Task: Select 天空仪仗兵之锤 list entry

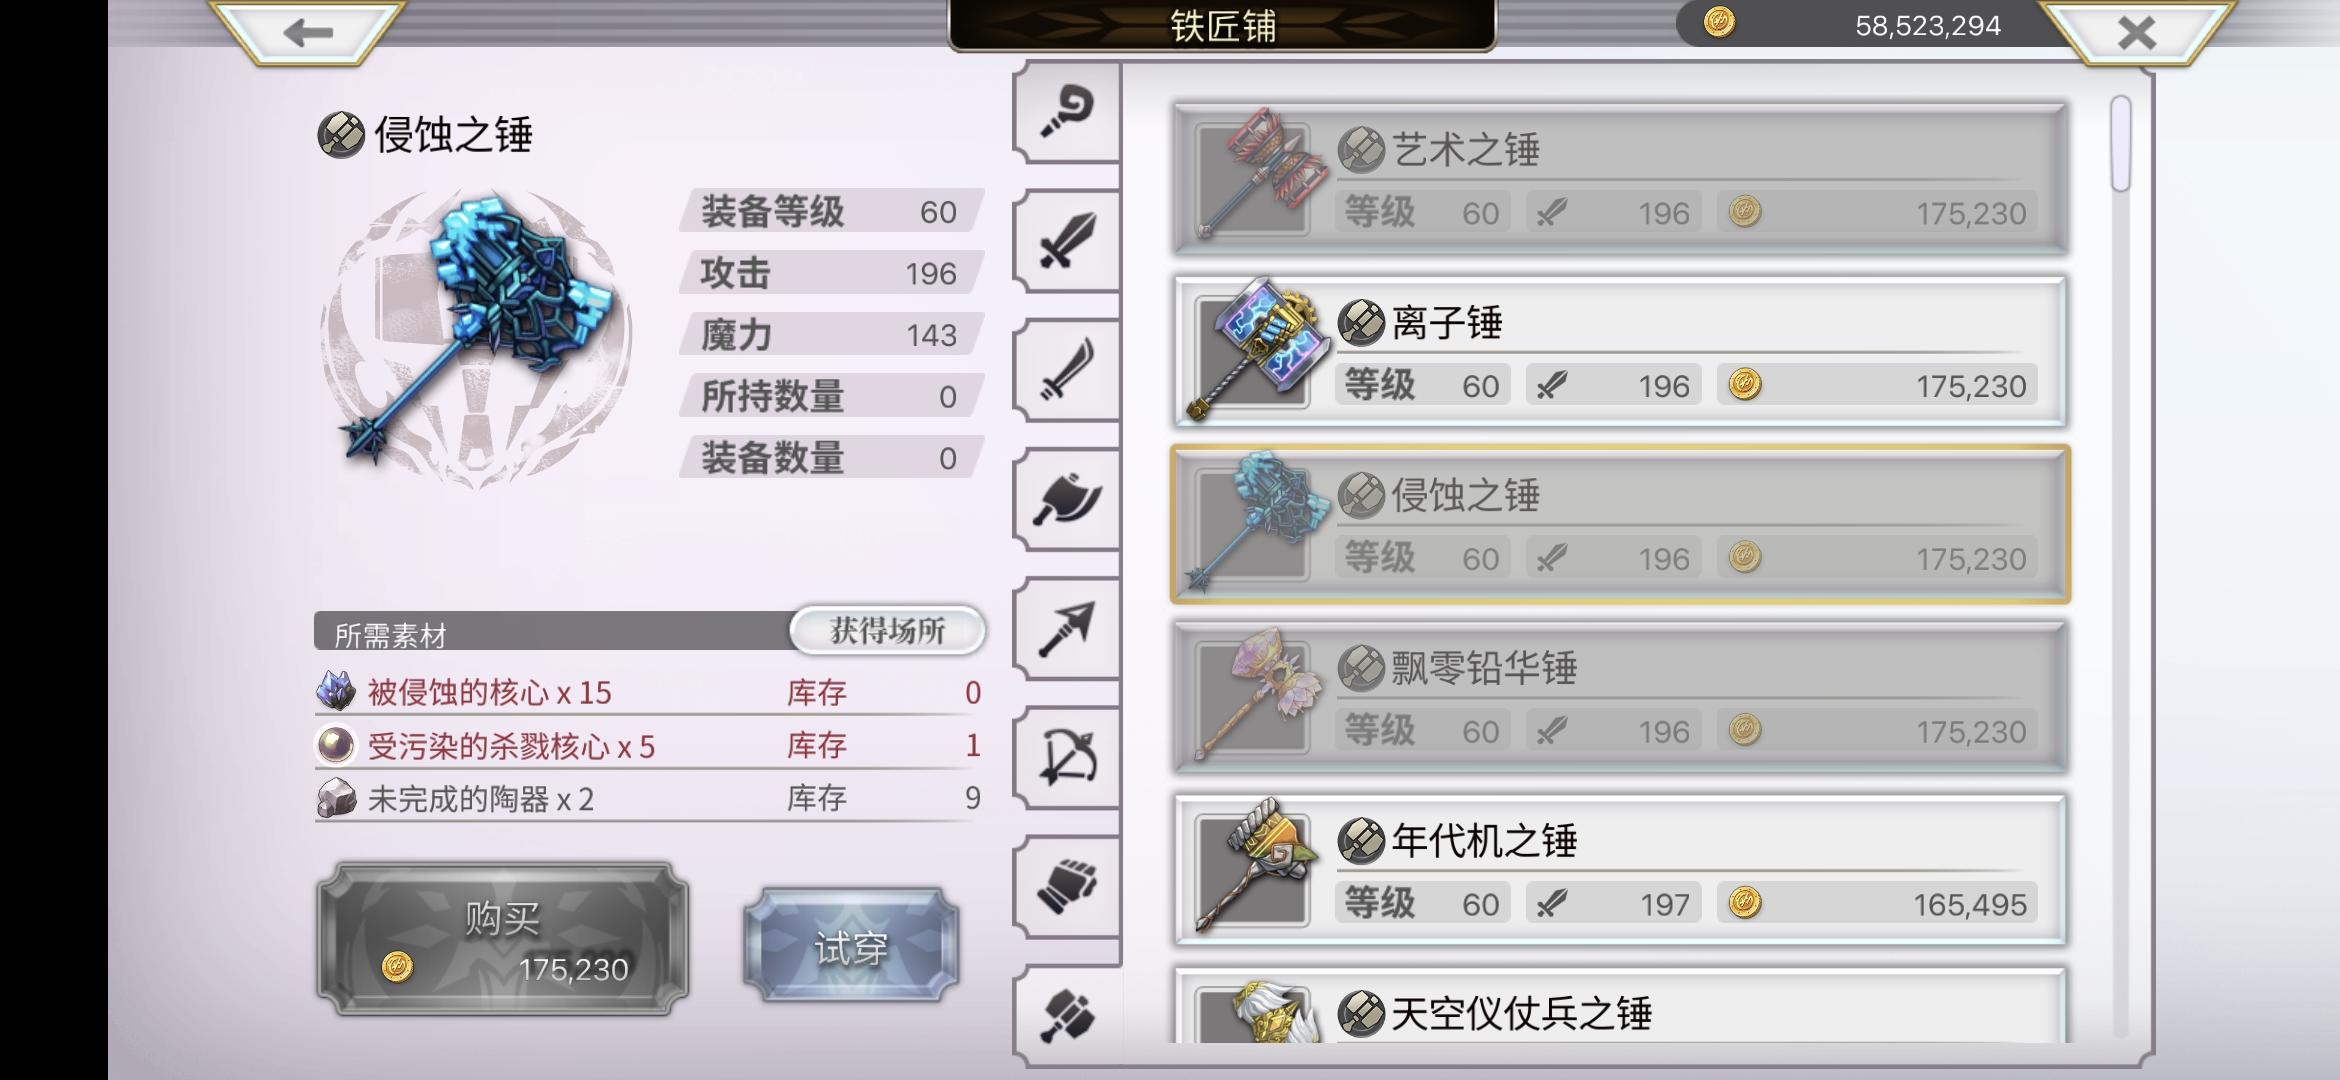Action: pos(1620,1005)
